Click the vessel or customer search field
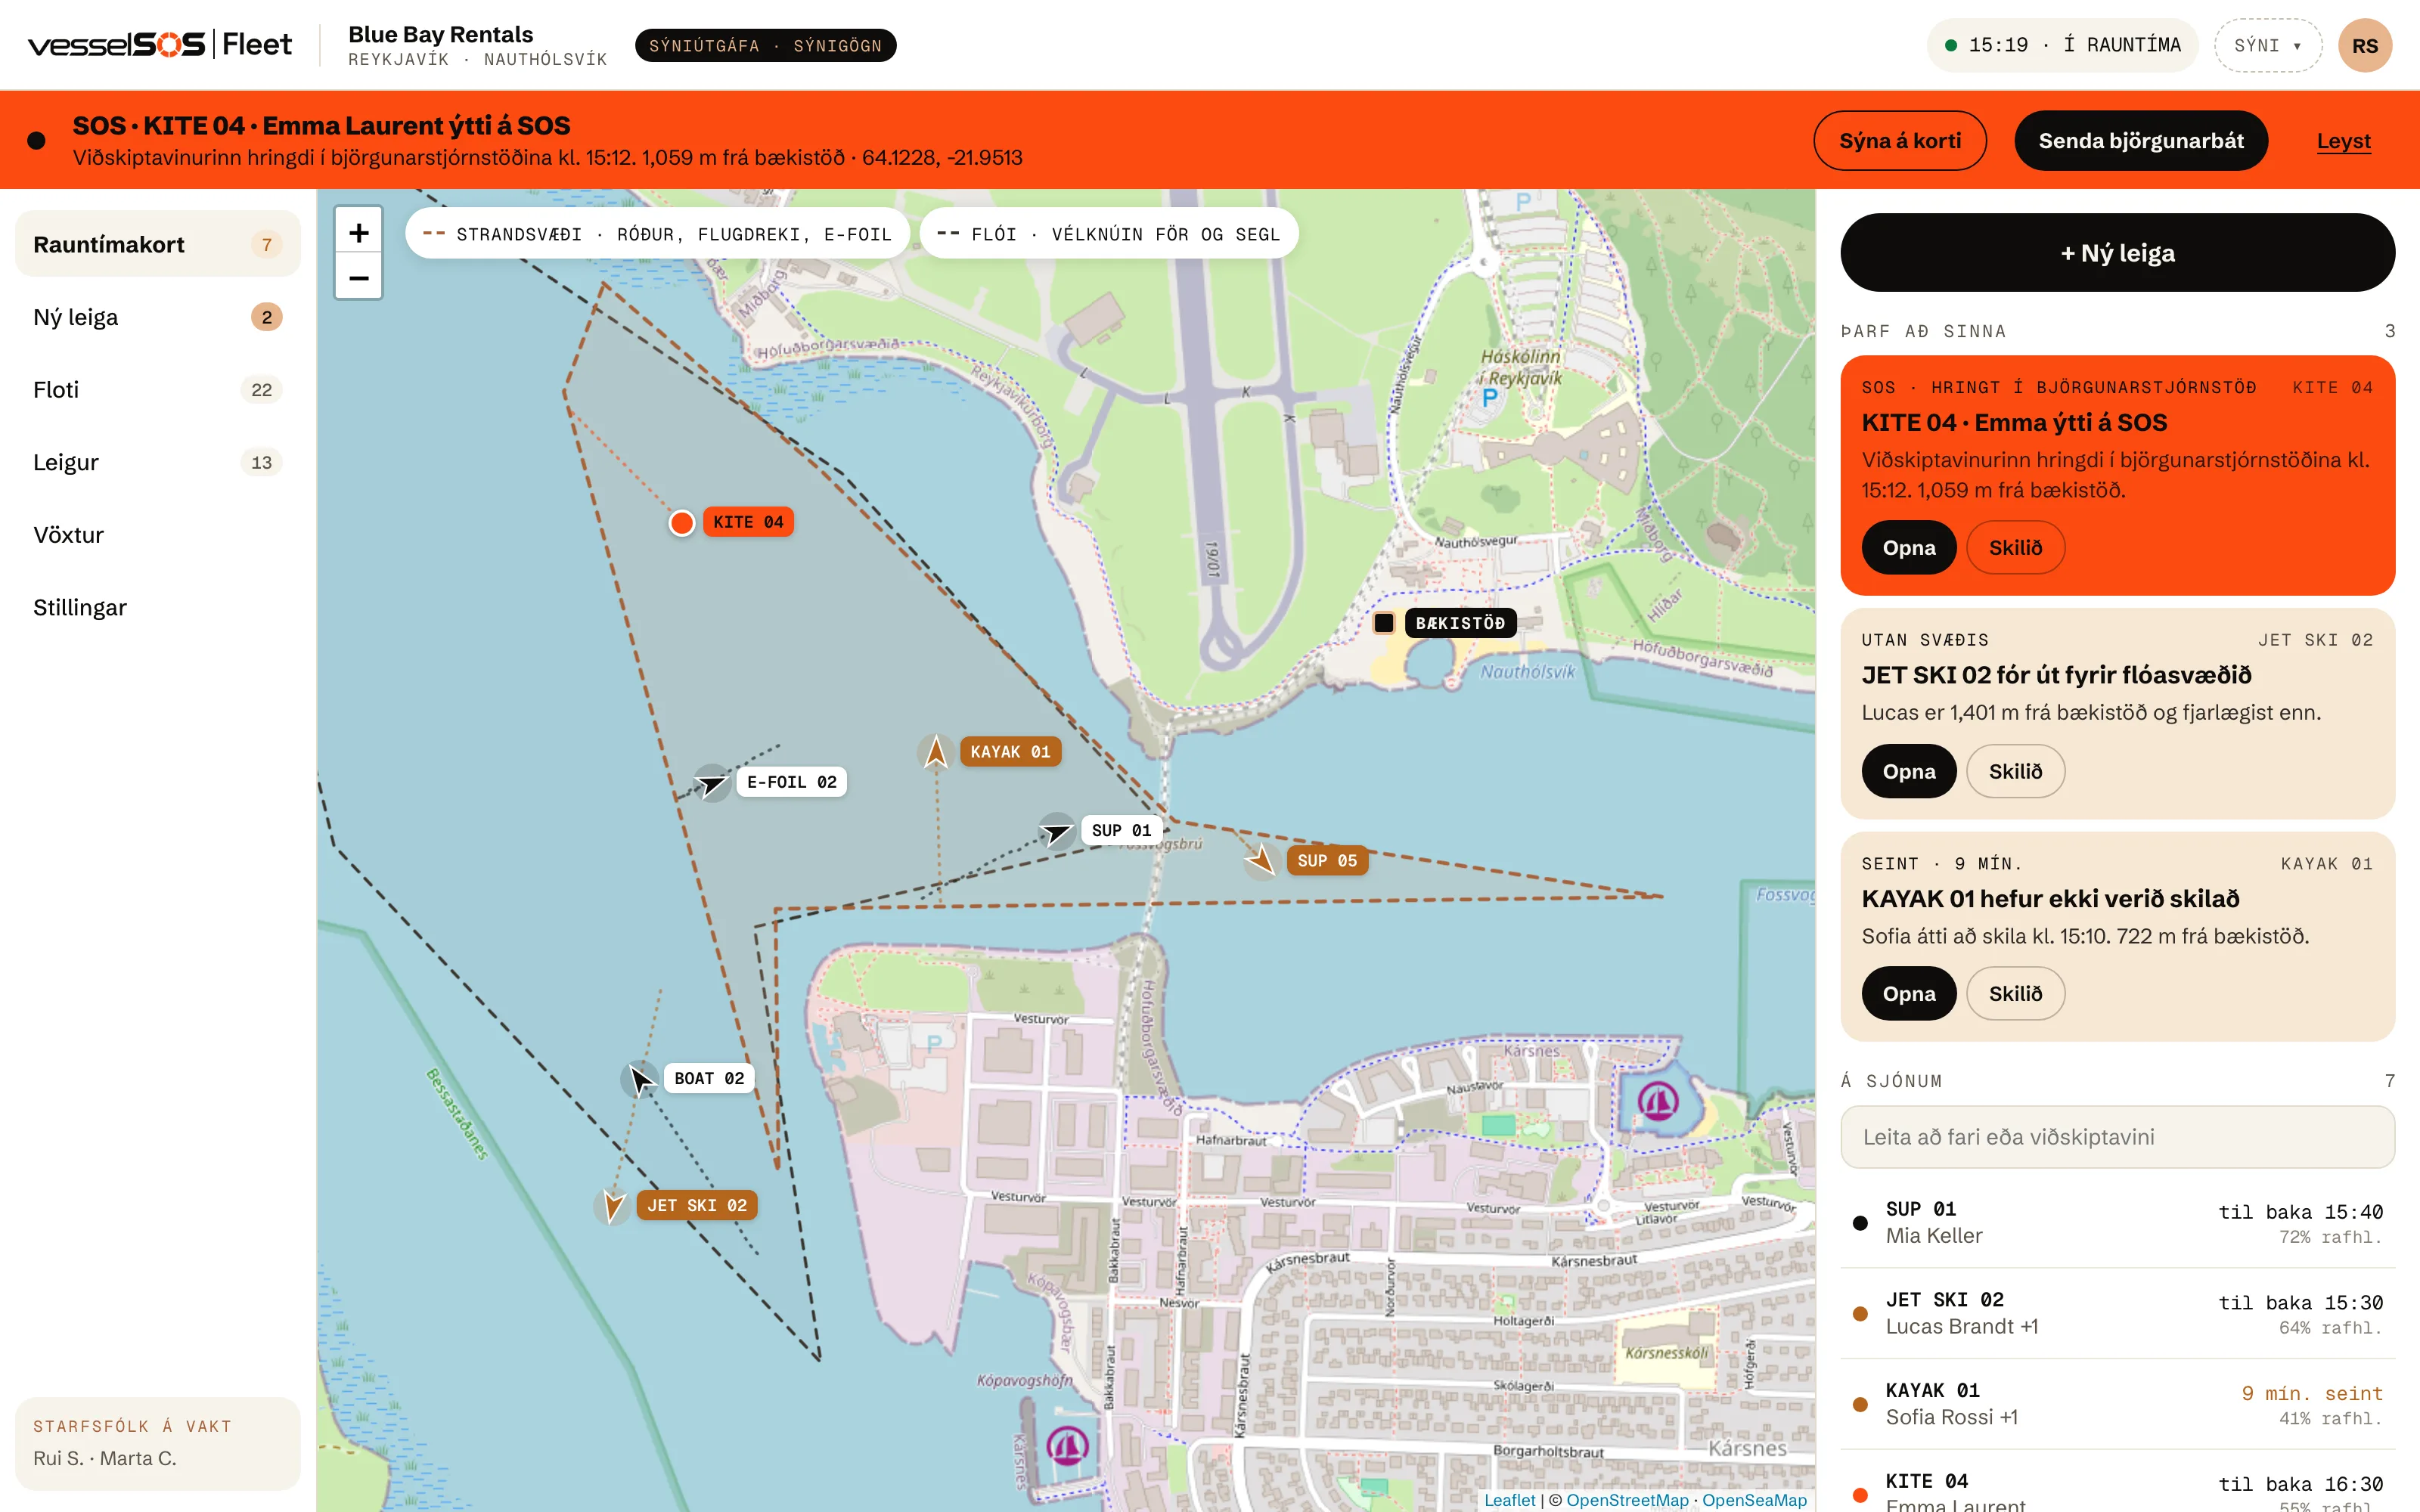2420x1512 pixels. 2117,1137
